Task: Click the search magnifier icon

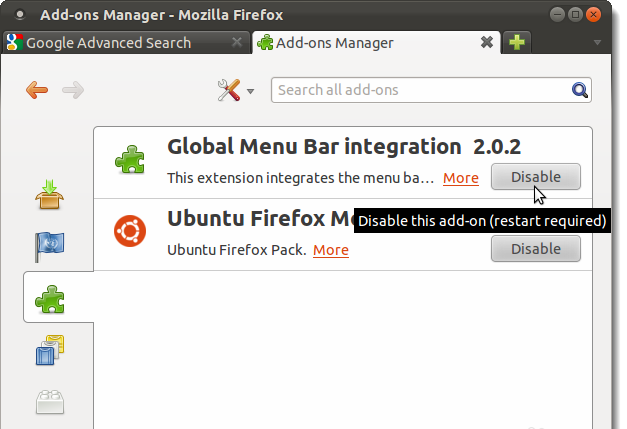Action: (x=580, y=90)
